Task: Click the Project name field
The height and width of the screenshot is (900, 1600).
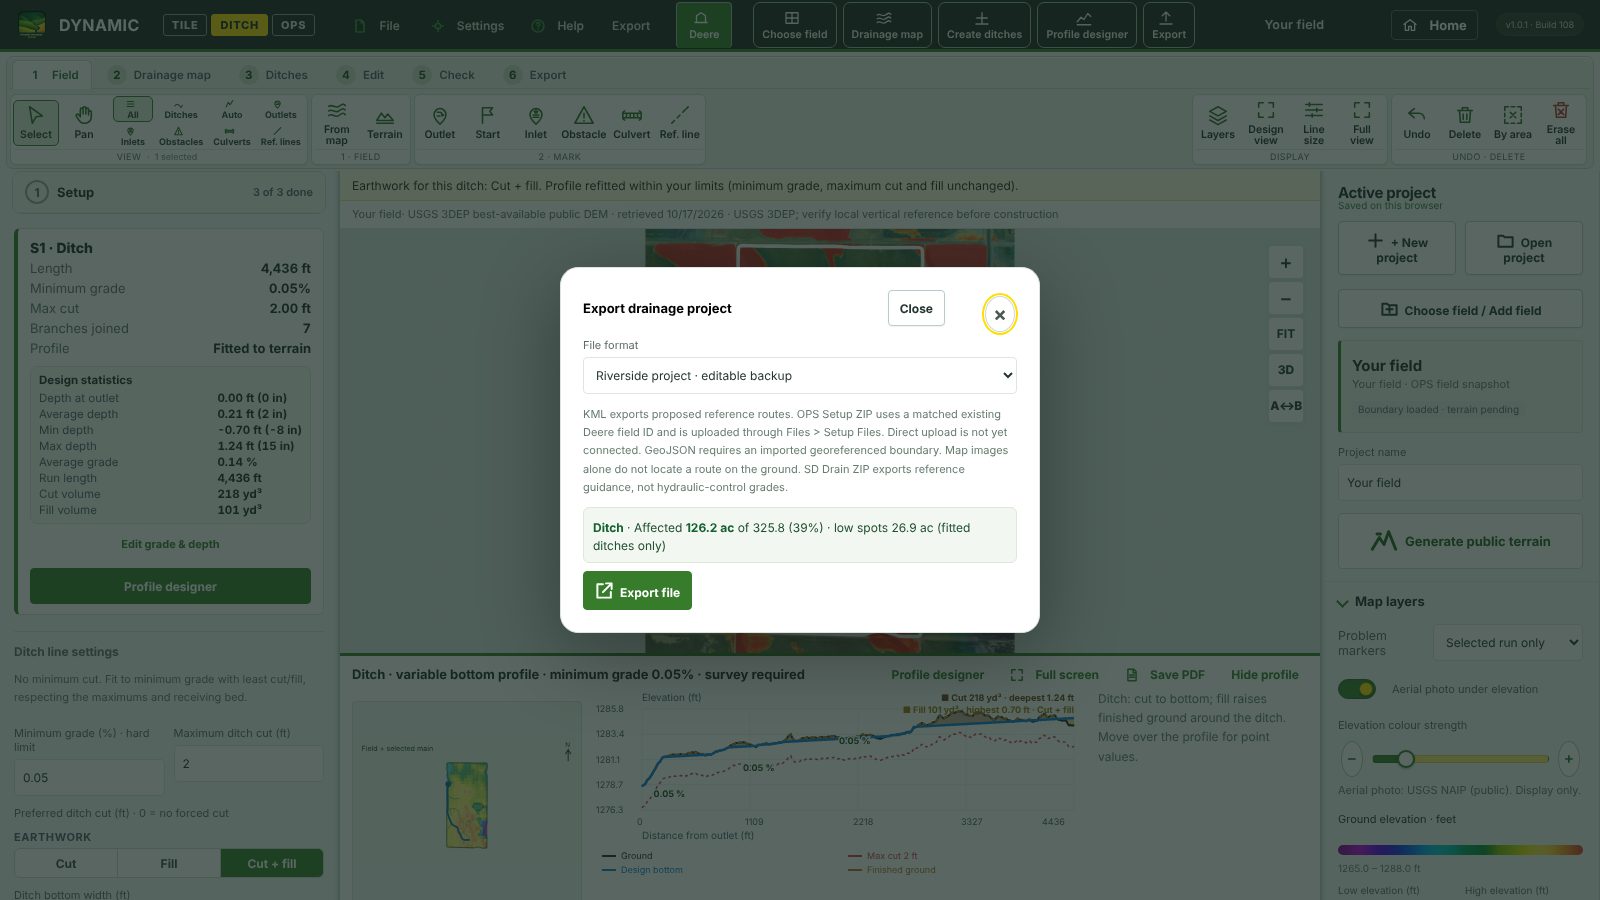Action: tap(1460, 482)
